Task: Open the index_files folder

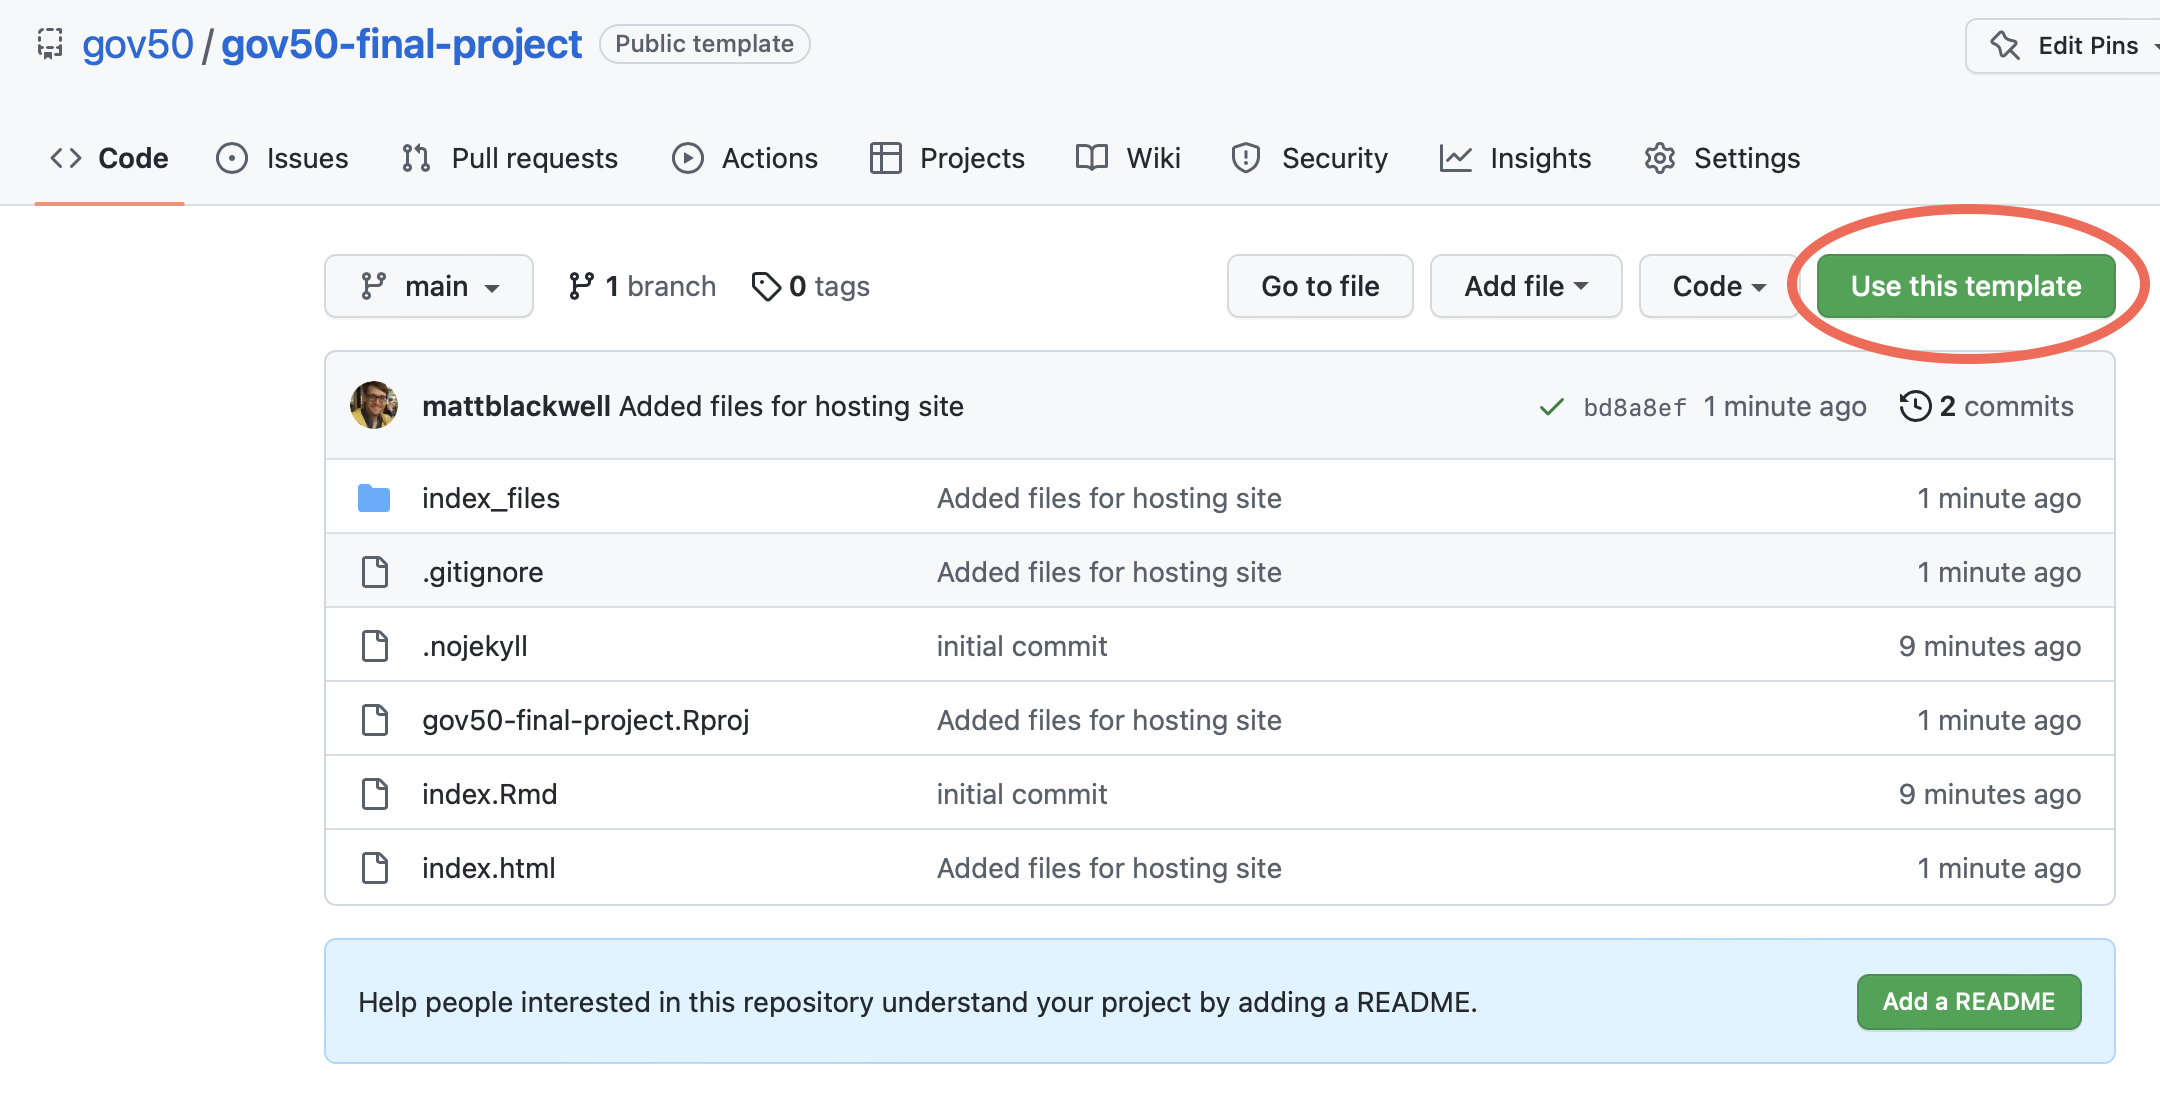Action: (491, 498)
